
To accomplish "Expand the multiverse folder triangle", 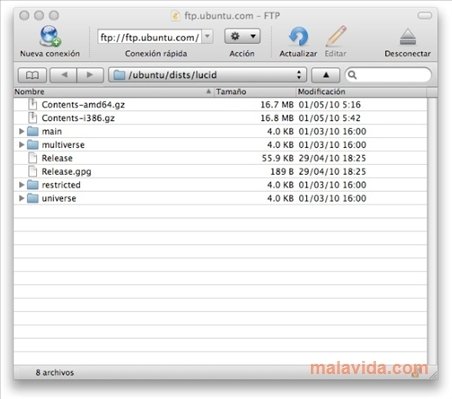I will (x=22, y=145).
